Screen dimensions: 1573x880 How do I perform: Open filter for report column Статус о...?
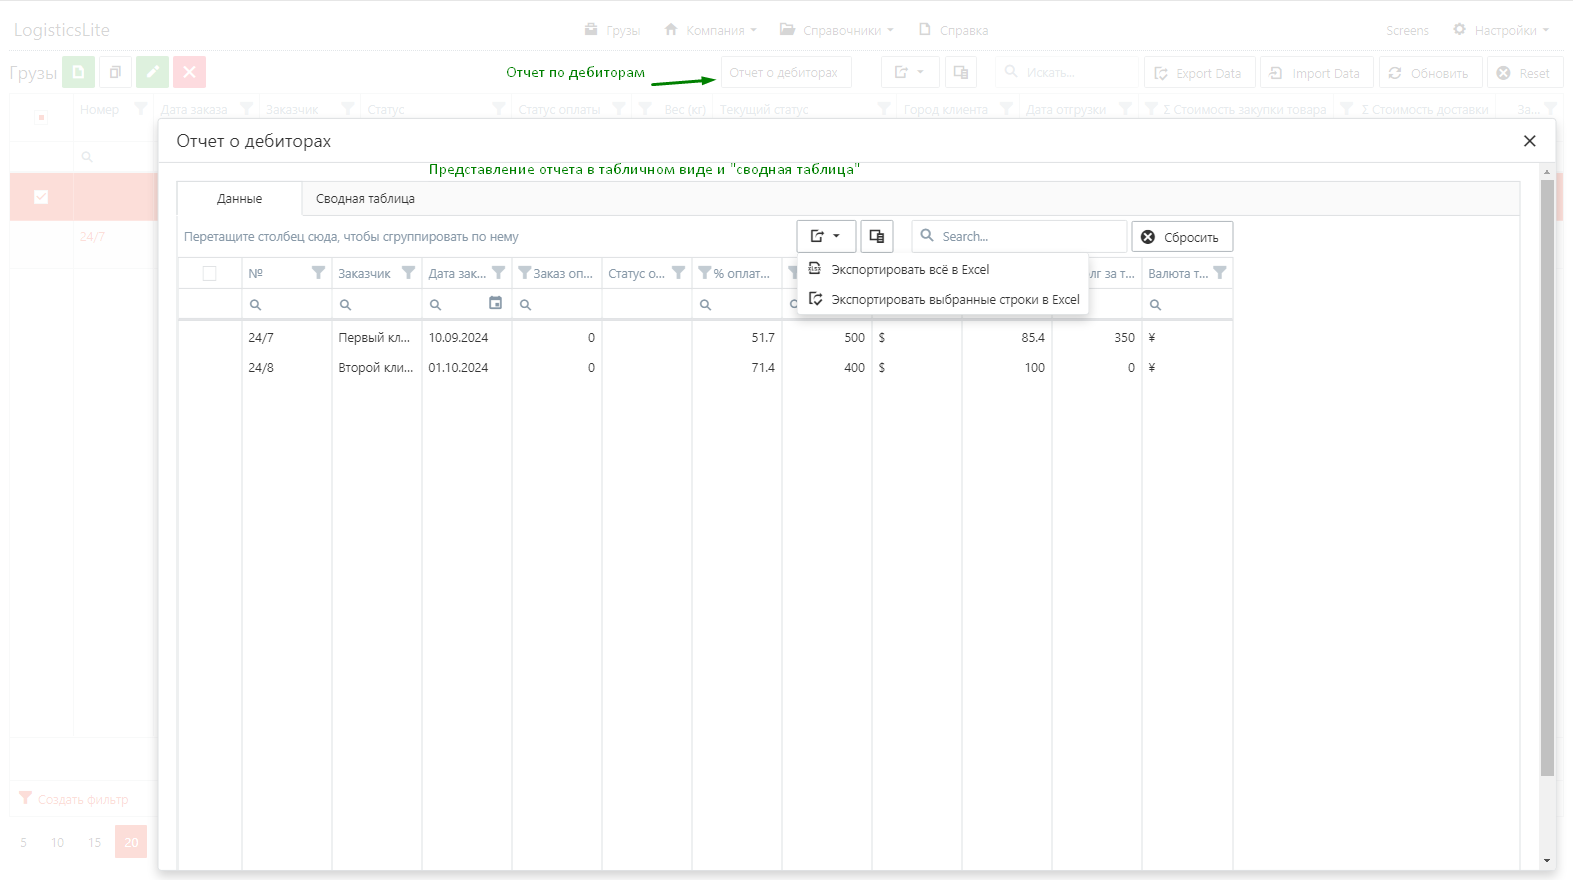point(678,273)
